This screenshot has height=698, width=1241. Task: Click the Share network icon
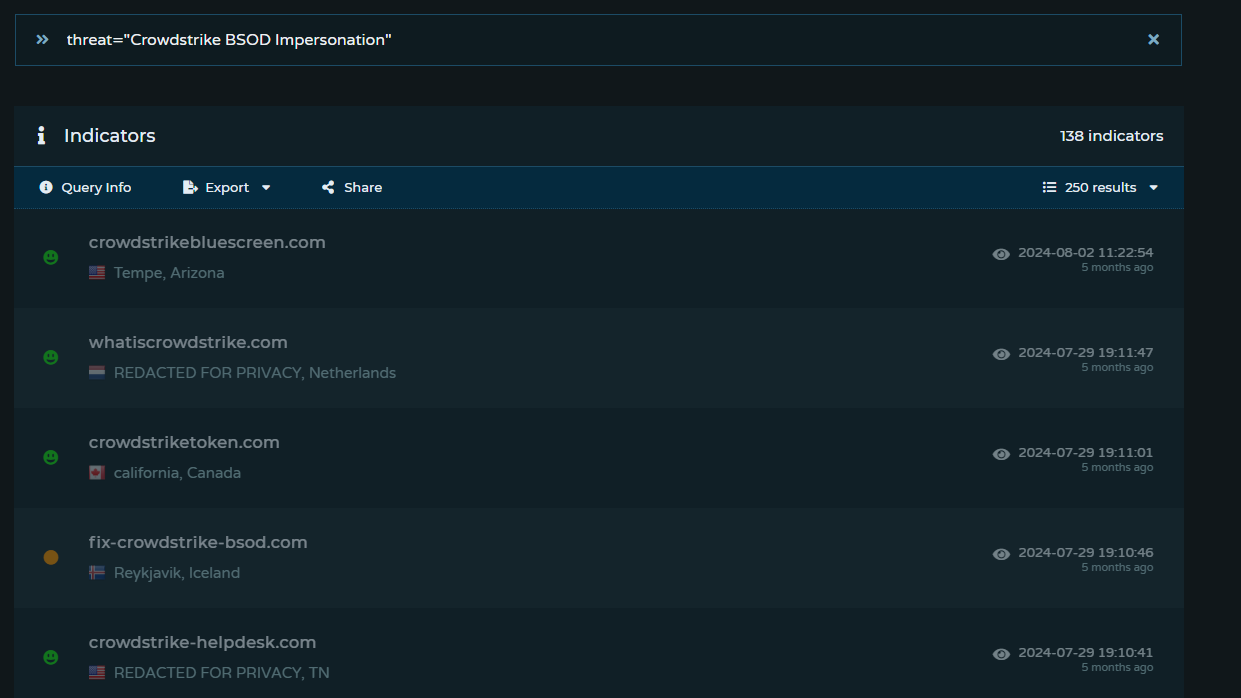click(x=328, y=187)
